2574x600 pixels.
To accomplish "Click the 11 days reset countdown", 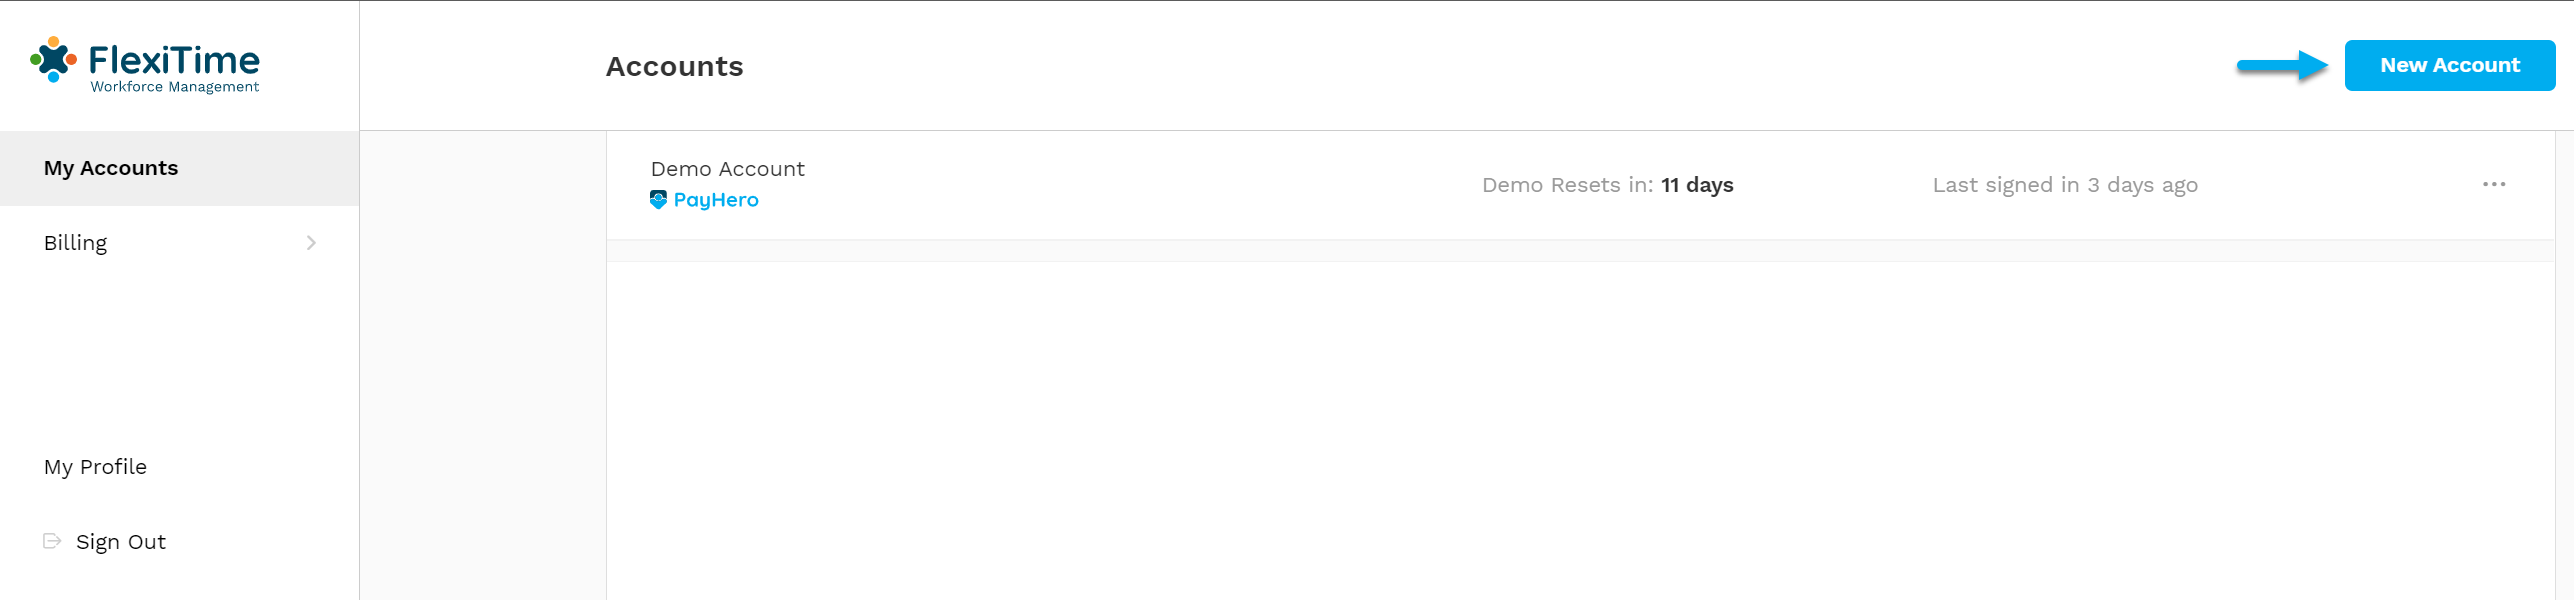I will (1697, 185).
